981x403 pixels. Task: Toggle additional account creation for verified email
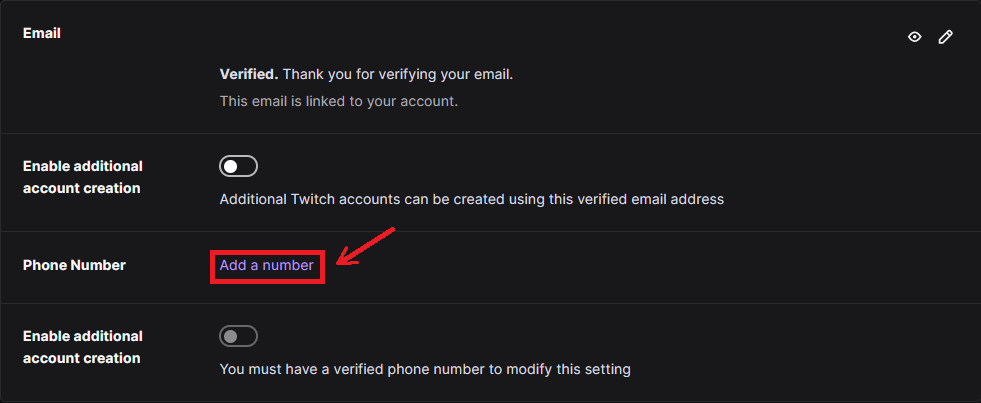238,166
